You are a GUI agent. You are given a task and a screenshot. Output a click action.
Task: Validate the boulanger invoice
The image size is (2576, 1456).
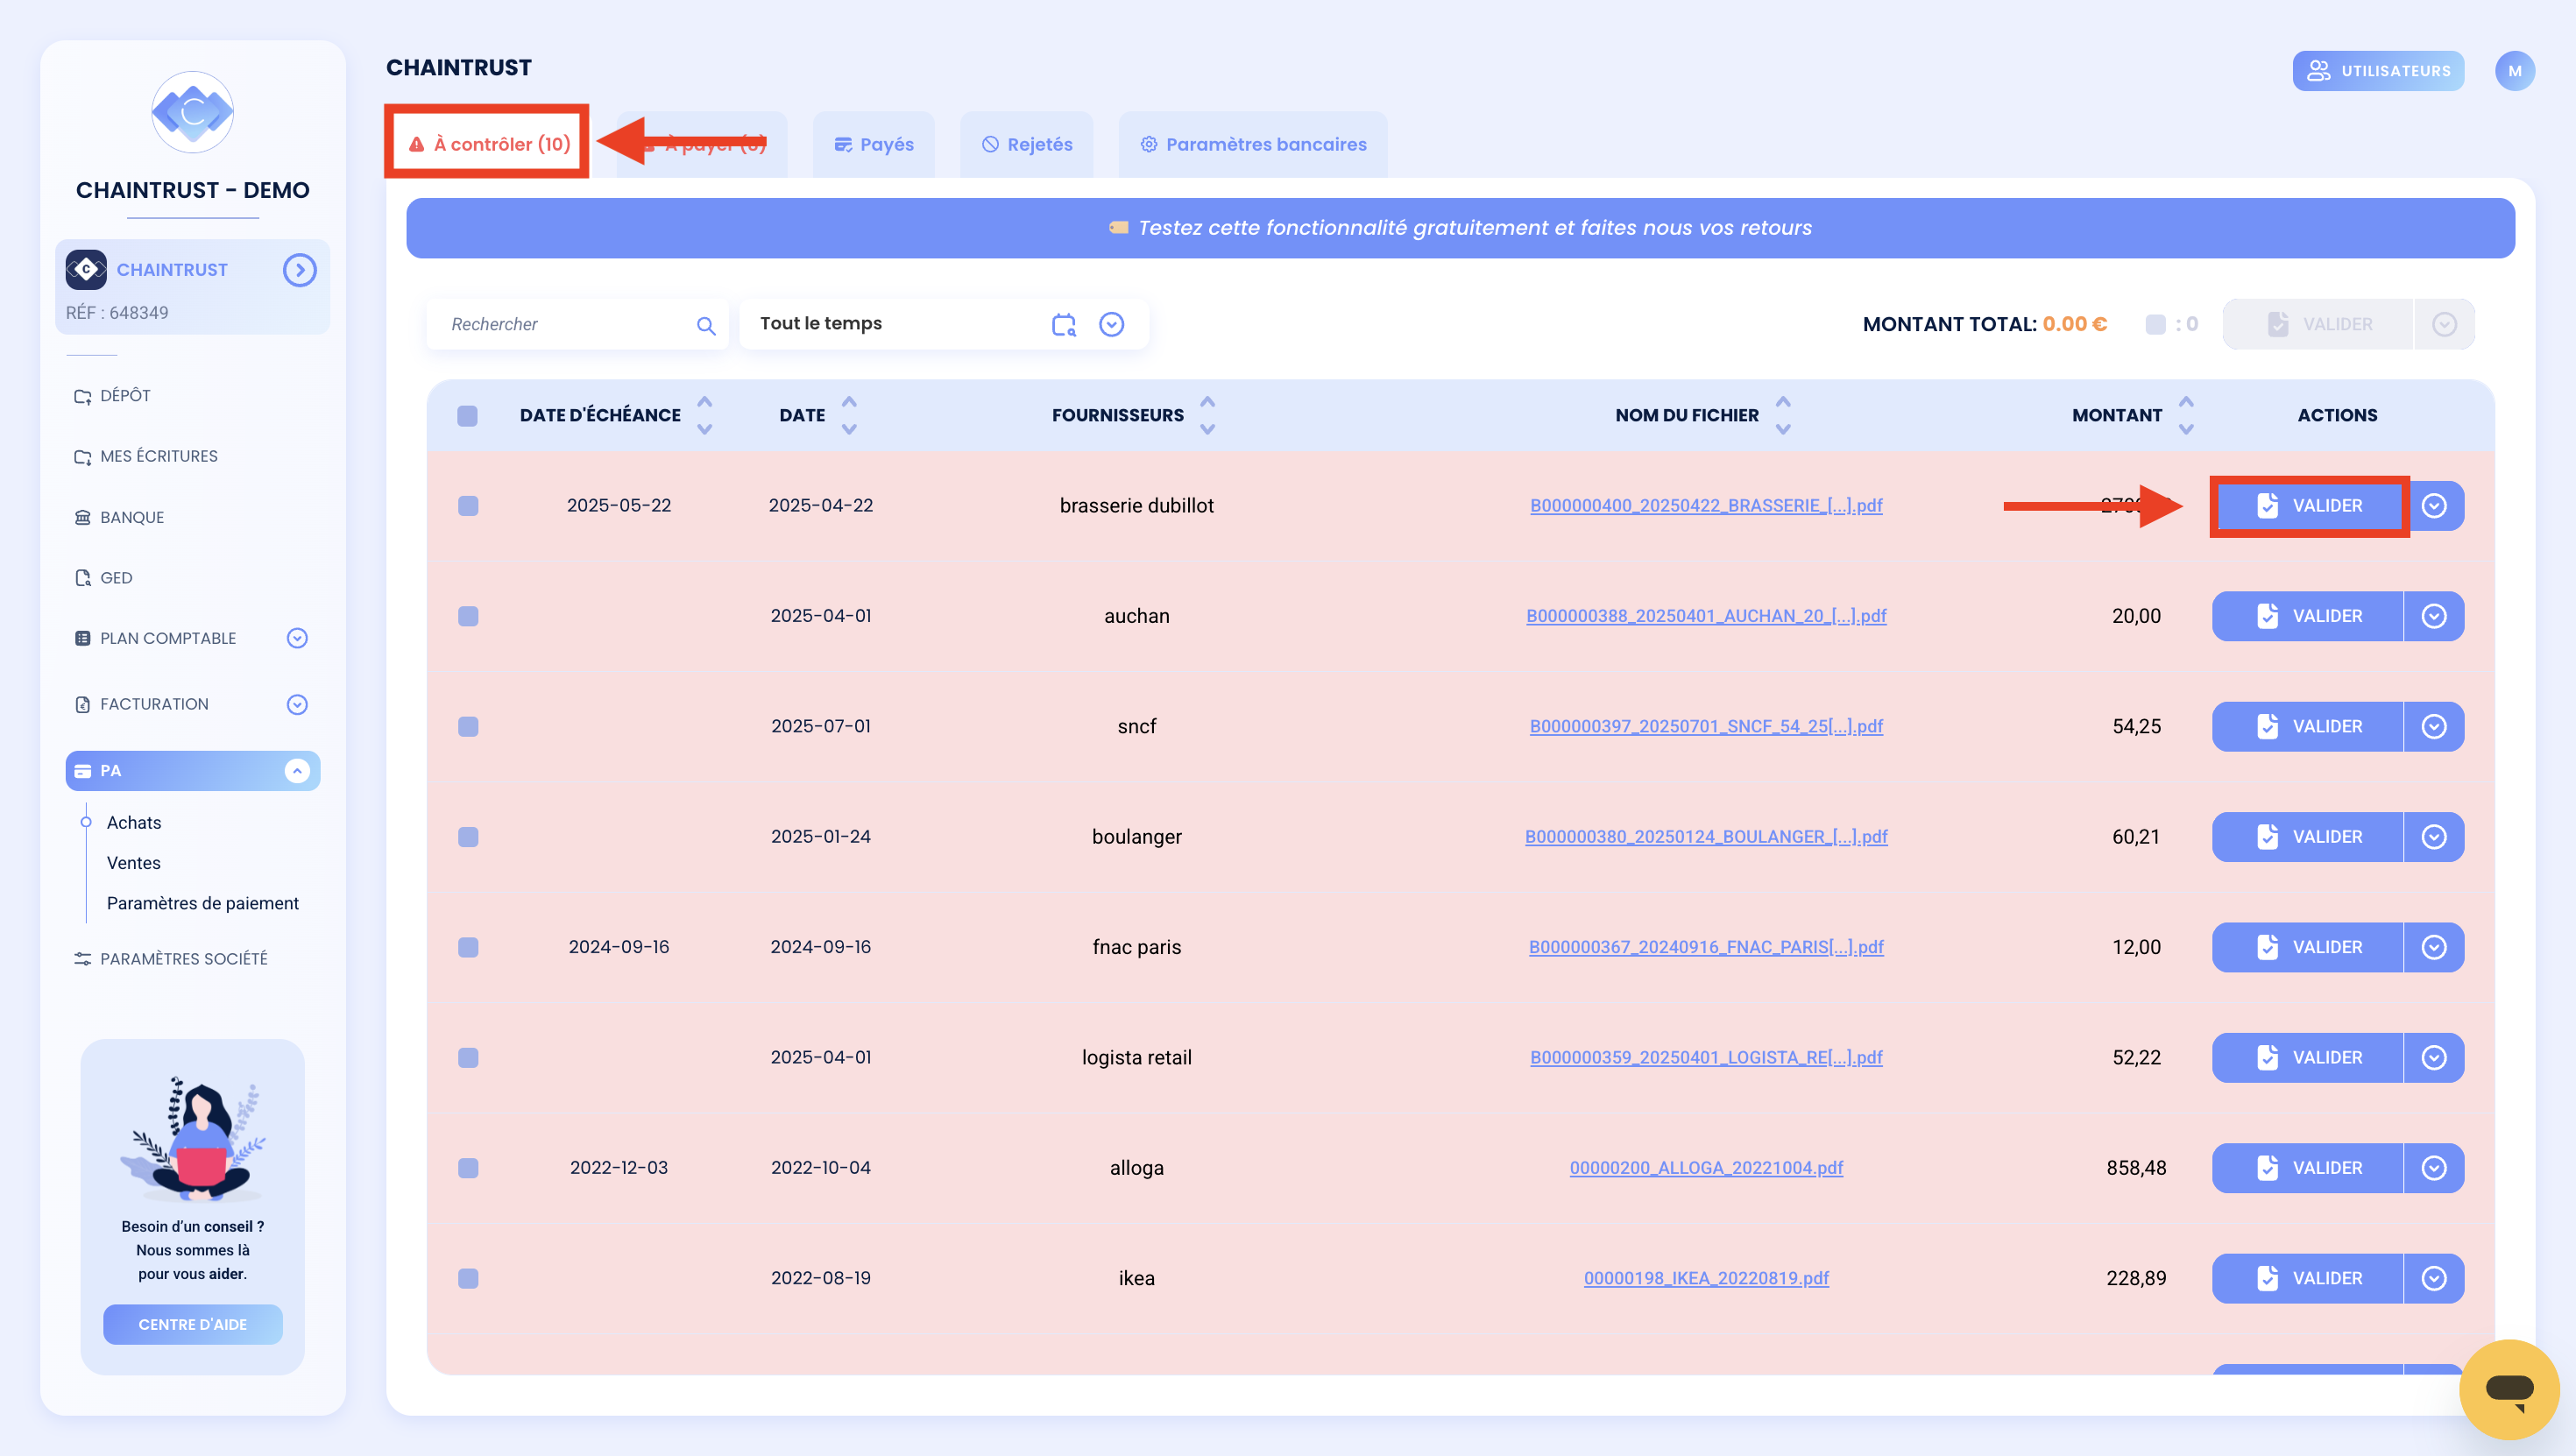point(2307,837)
